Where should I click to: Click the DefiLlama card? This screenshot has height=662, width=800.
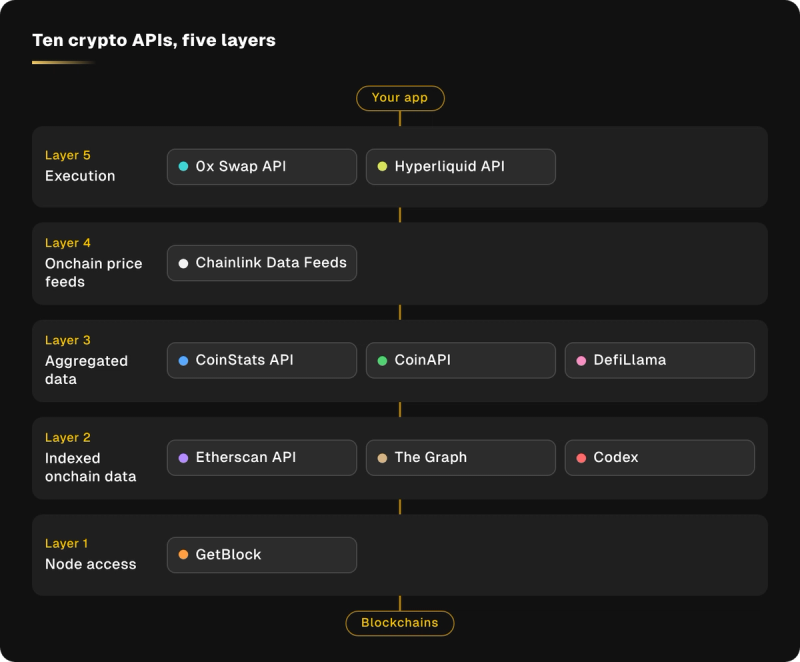[x=660, y=360]
